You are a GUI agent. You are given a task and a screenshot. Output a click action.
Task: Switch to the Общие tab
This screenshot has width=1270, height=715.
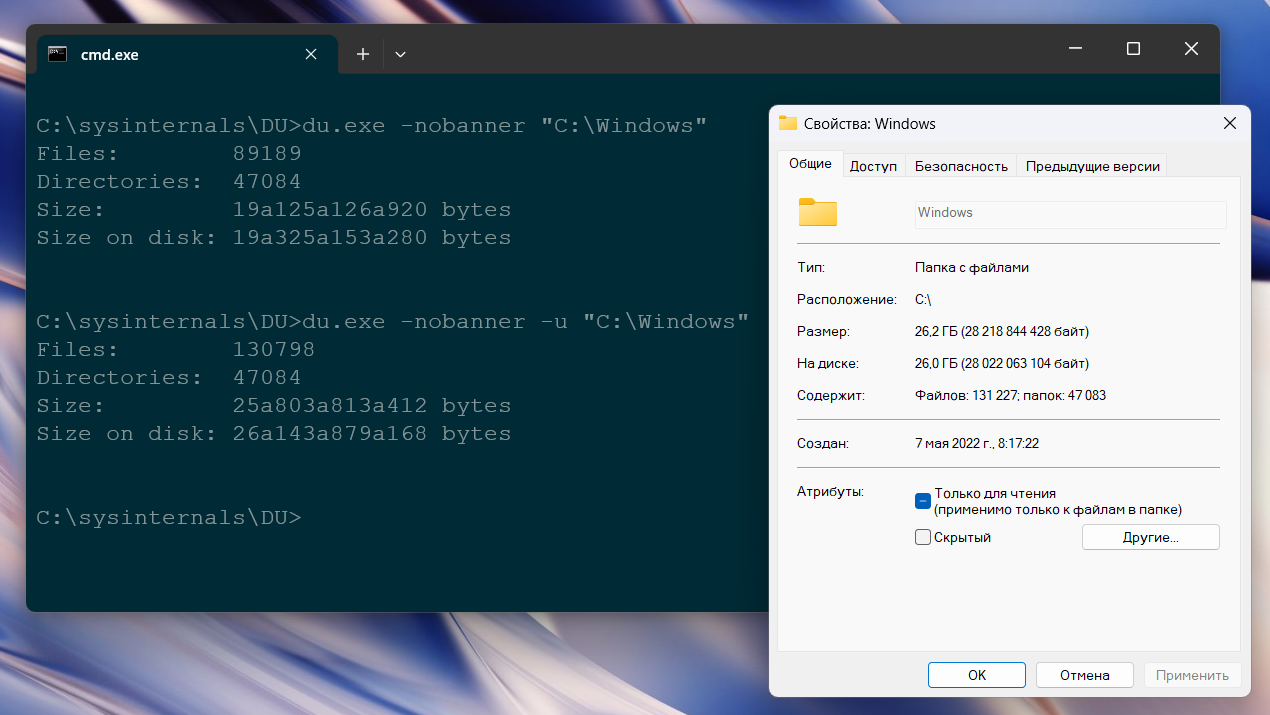[x=810, y=165]
